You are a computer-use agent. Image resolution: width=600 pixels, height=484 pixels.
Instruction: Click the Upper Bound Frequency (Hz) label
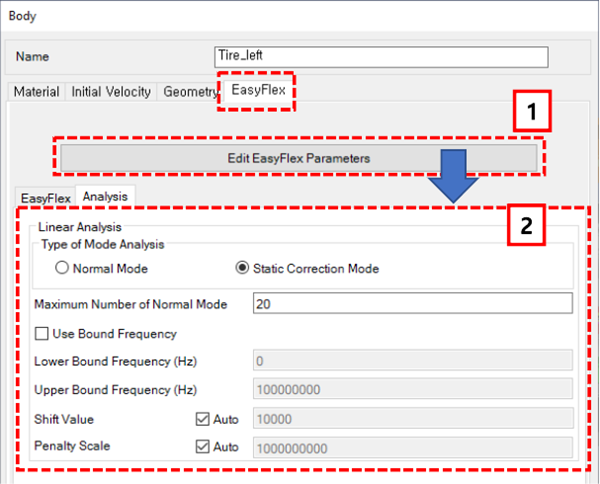pyautogui.click(x=116, y=389)
